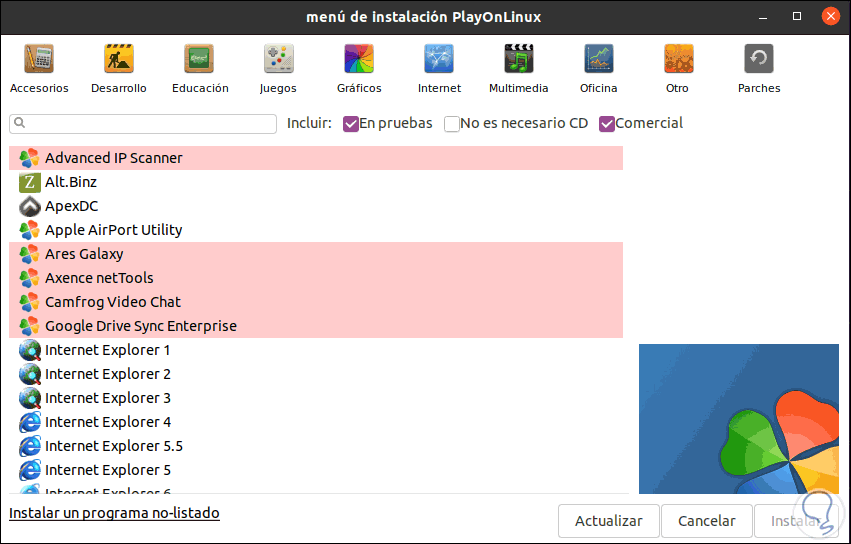851x544 pixels.
Task: Open Instalar un programa no-listado link
Action: [x=114, y=513]
